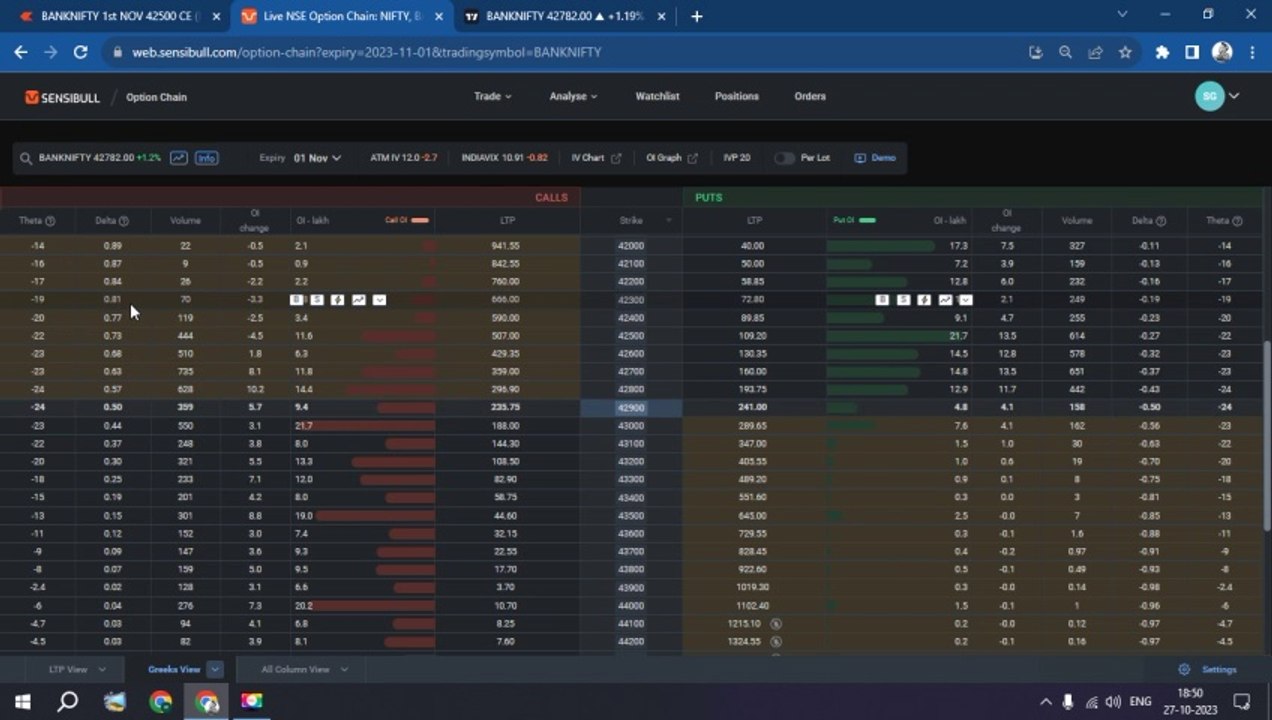The image size is (1272, 720).
Task: Click the Delta help icon in the puts header
Action: click(1165, 221)
